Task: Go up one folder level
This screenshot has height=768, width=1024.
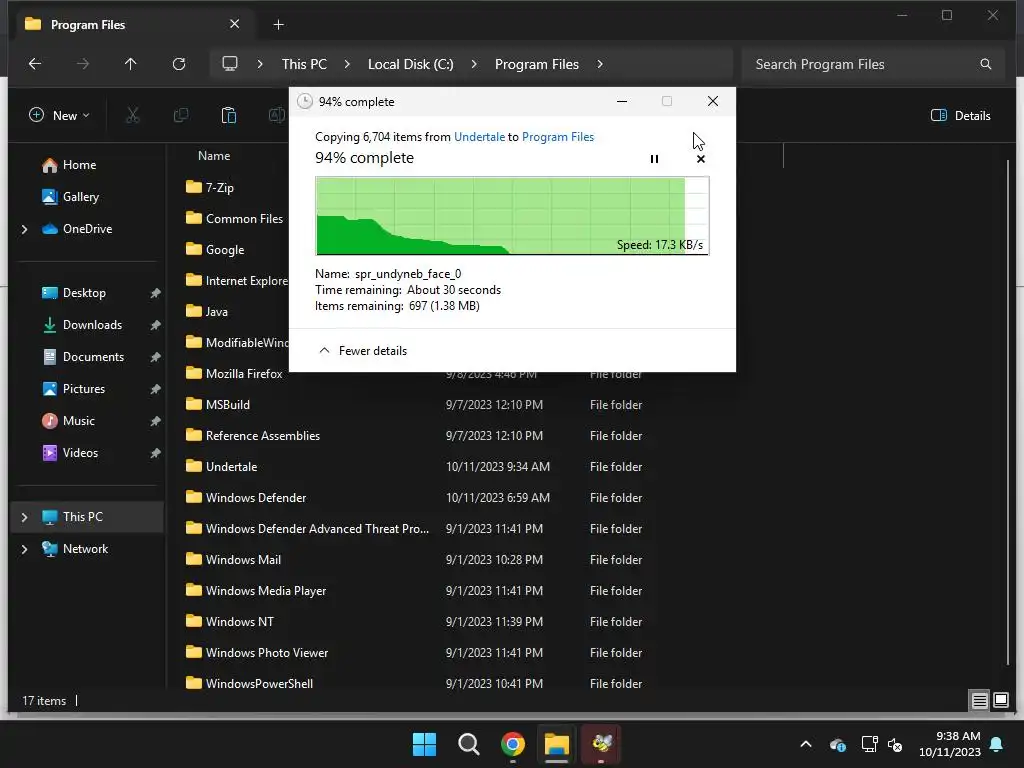Action: [x=131, y=64]
